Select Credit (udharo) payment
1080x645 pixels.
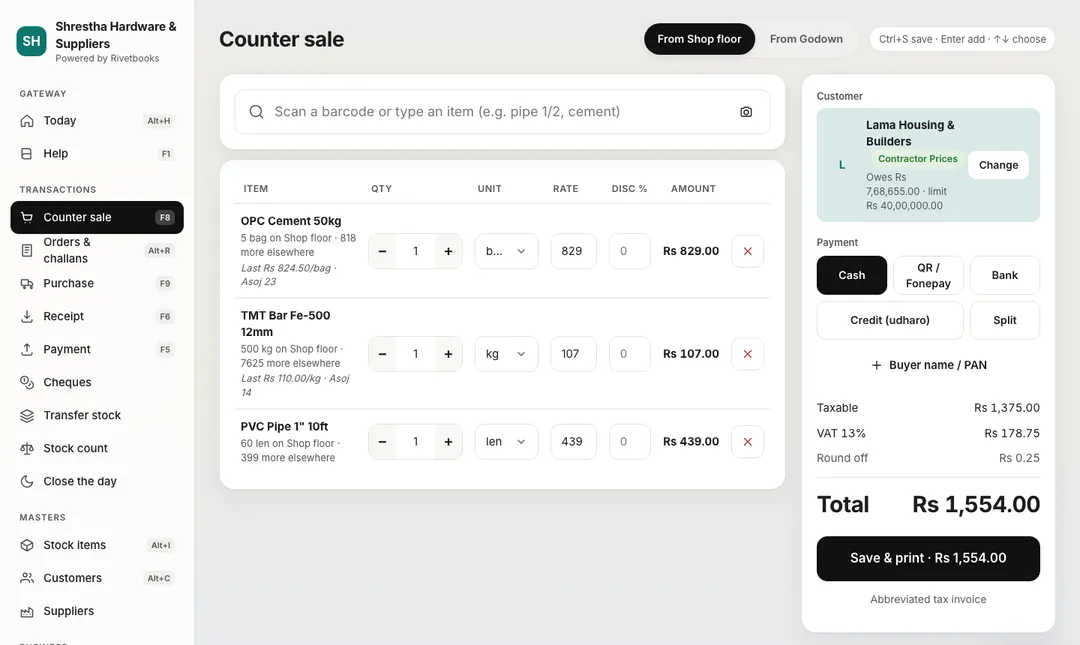pos(890,320)
